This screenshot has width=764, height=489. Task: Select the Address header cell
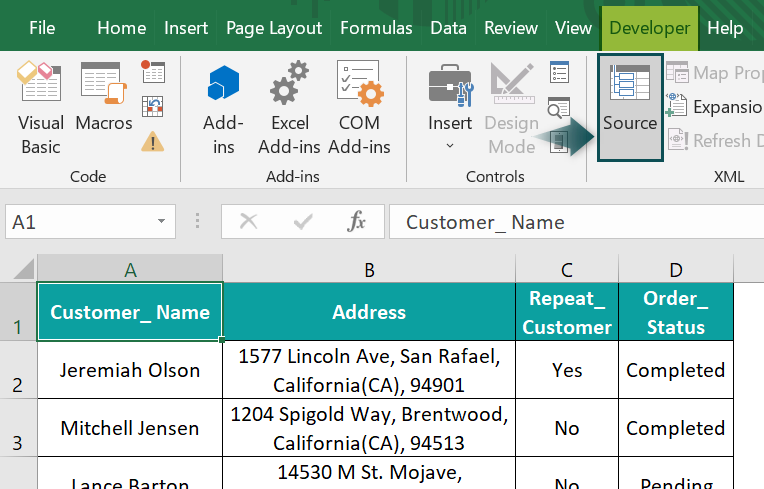tap(369, 312)
